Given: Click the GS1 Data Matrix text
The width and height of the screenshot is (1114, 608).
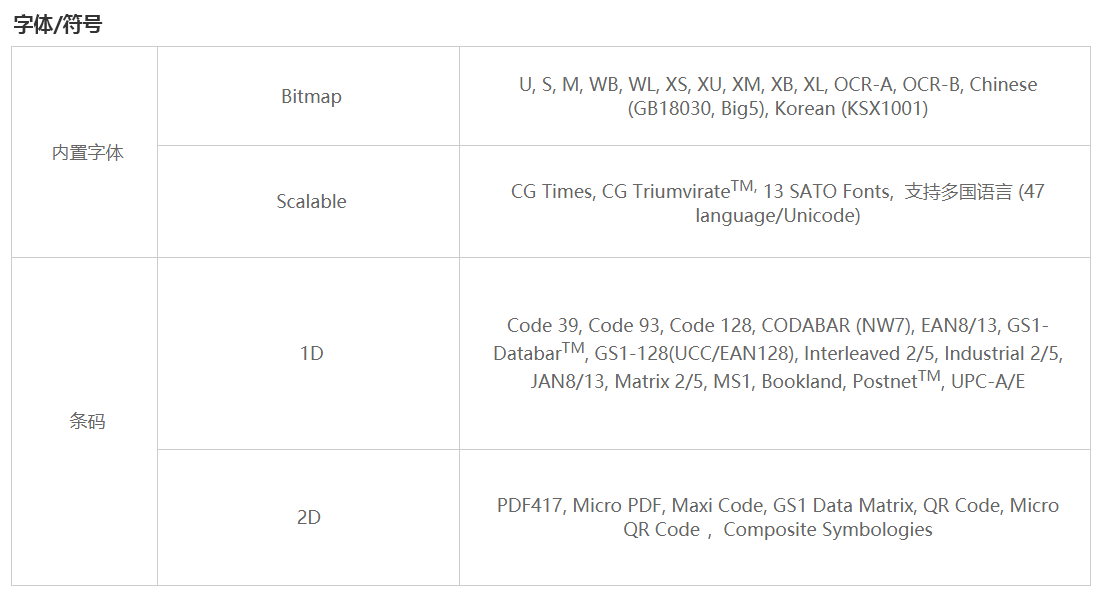Looking at the screenshot, I should [843, 506].
